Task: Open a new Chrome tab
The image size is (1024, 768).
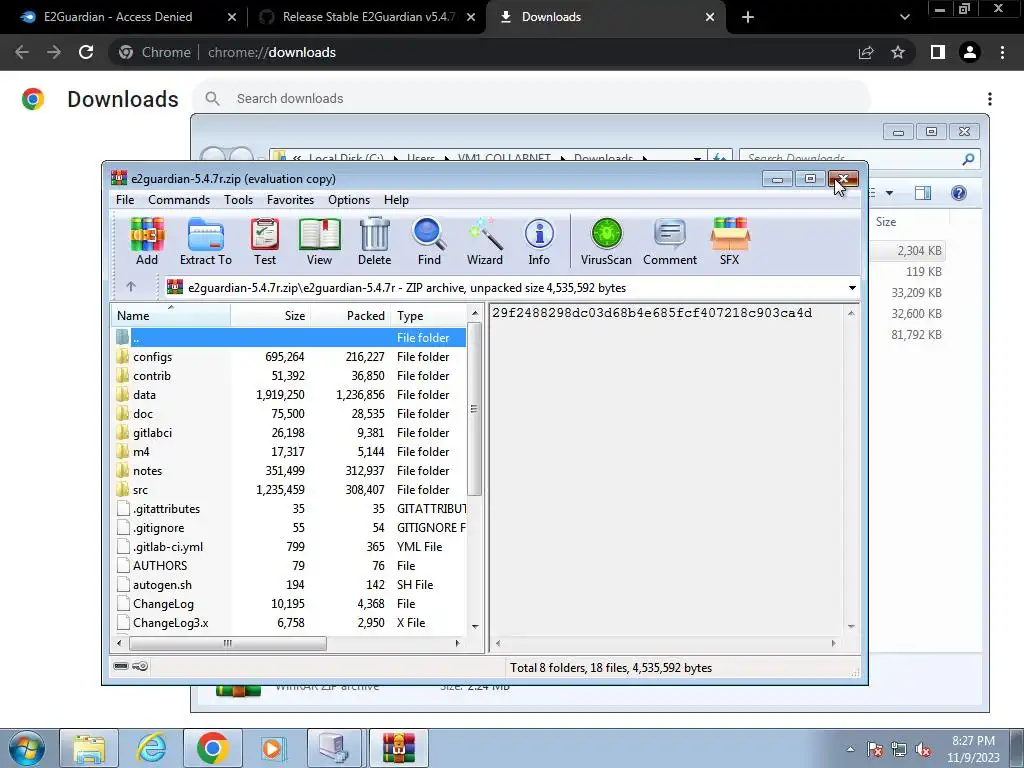Action: point(748,17)
